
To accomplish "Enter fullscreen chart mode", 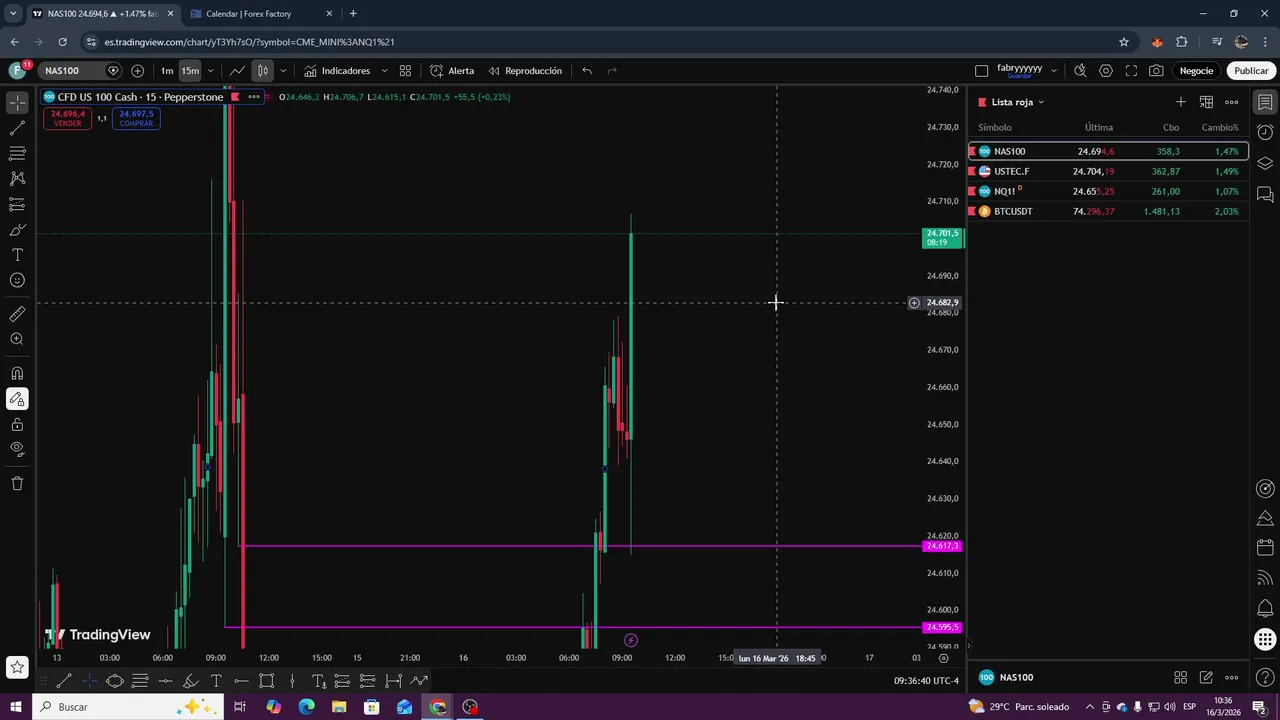I will click(x=1131, y=71).
